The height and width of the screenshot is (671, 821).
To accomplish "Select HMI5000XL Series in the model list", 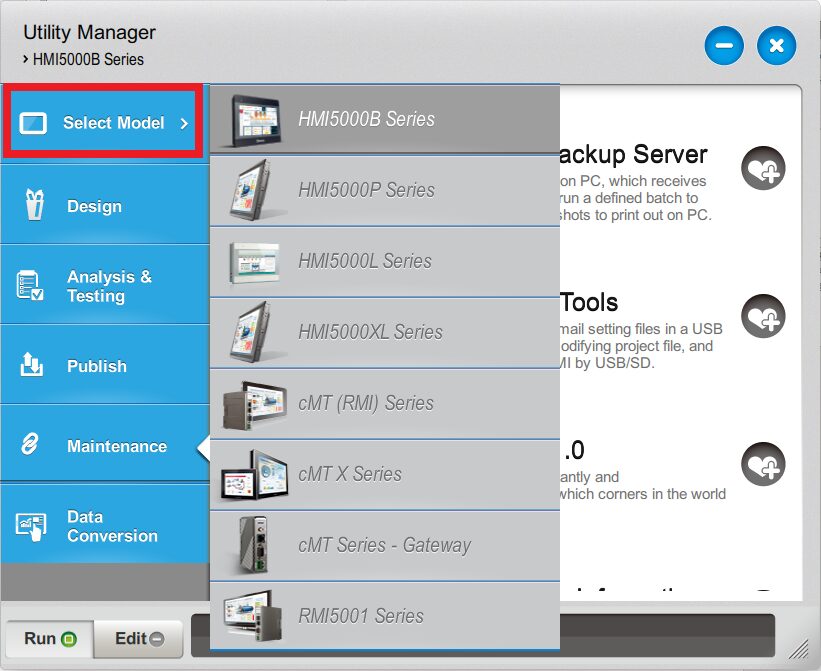I will coord(385,333).
